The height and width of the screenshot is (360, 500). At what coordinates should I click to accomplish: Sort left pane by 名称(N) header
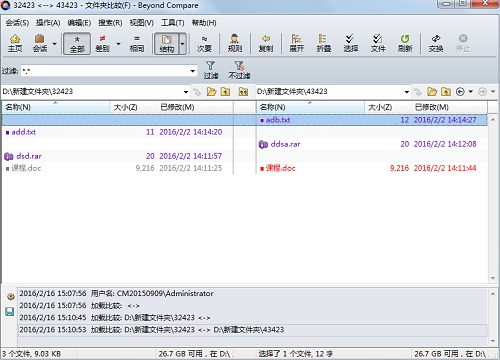(56, 107)
